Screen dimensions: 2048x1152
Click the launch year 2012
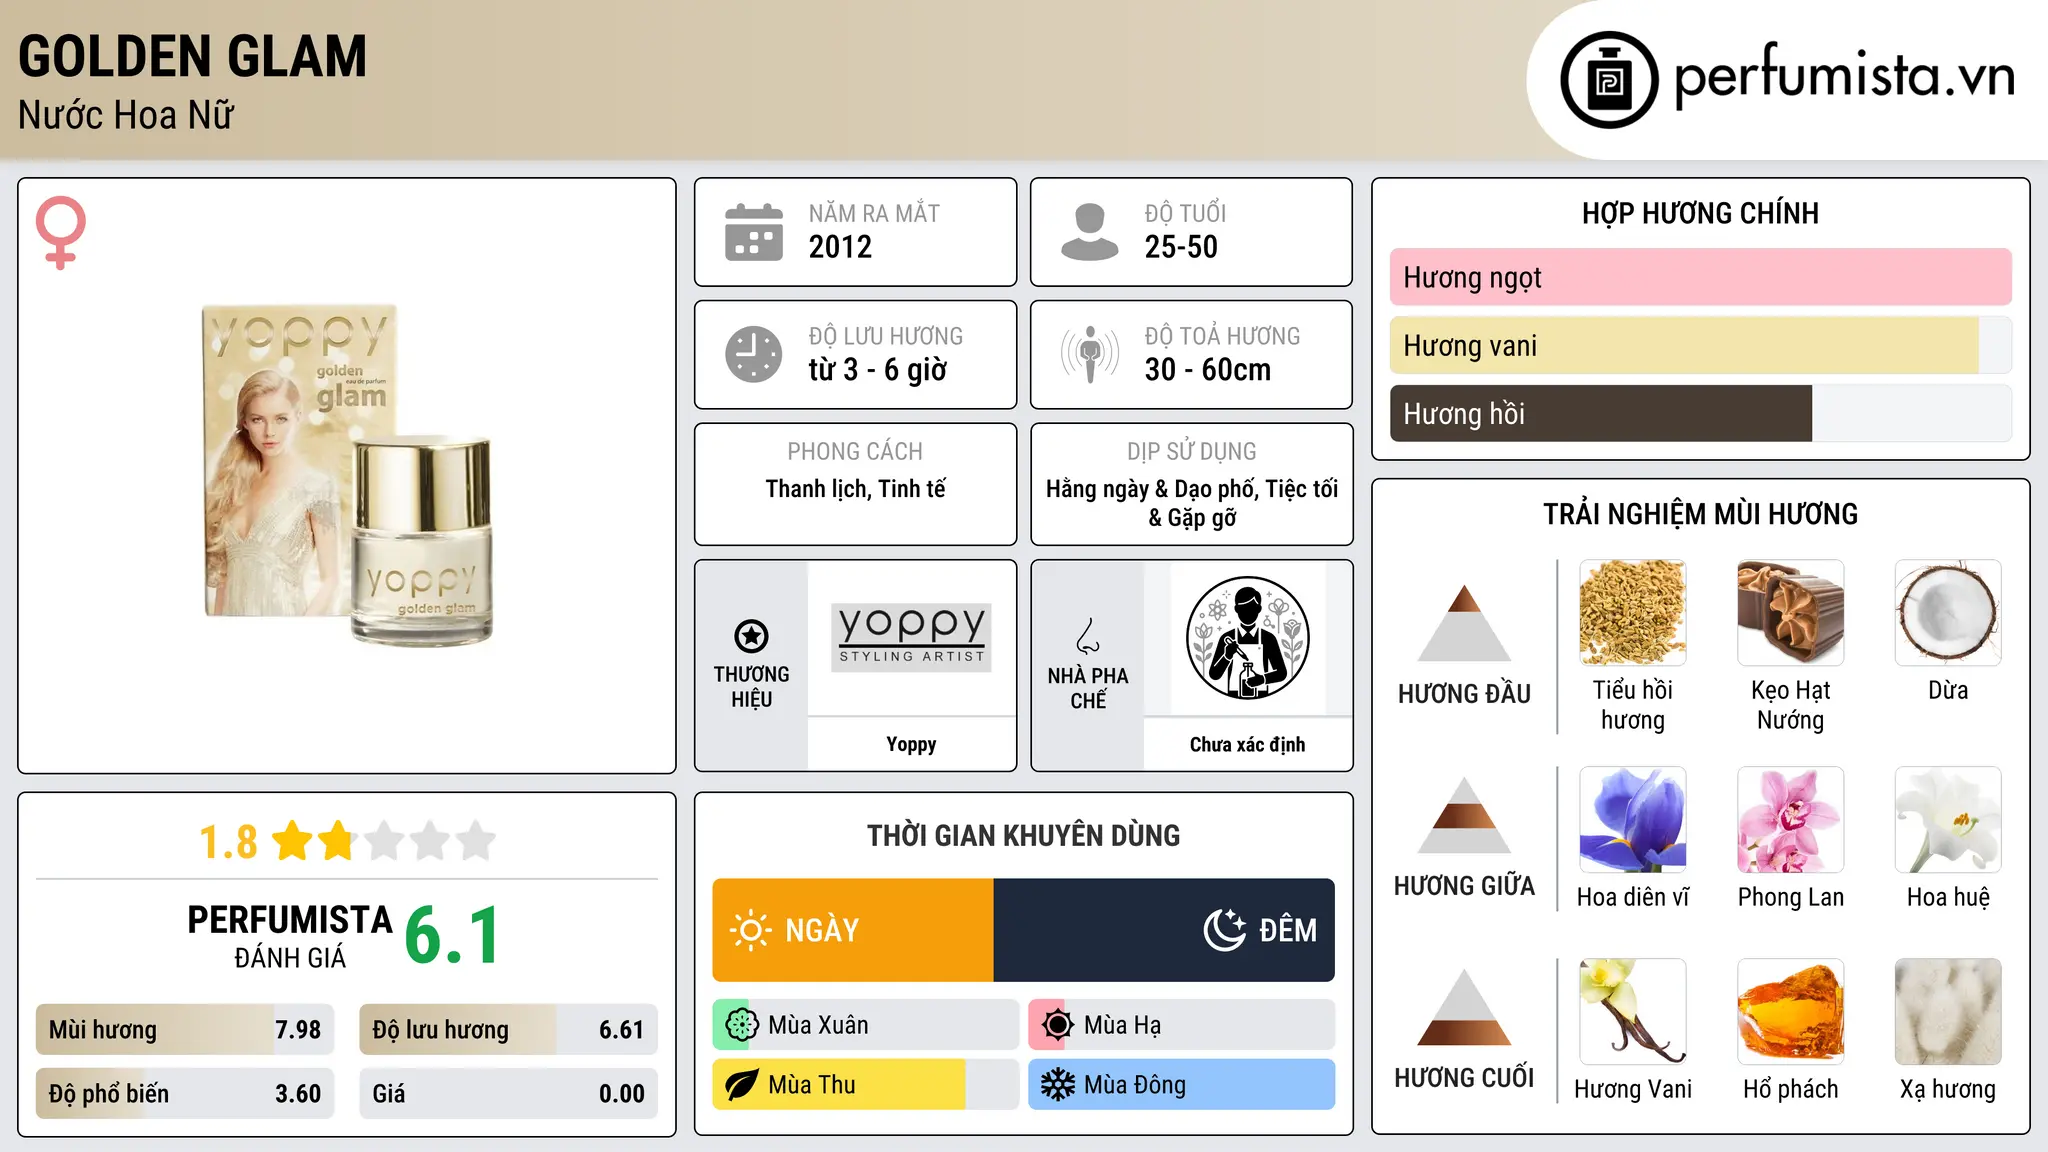[x=840, y=247]
